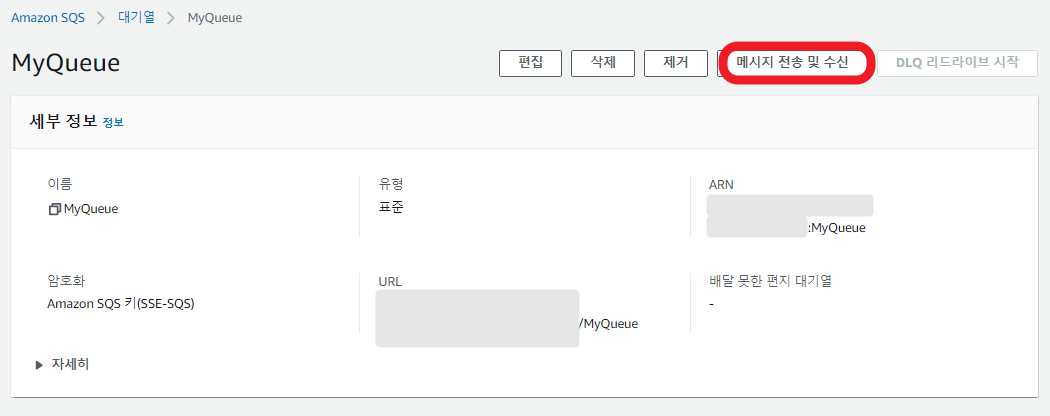Image resolution: width=1050 pixels, height=416 pixels.
Task: Click the 유형 label
Action: coord(391,184)
